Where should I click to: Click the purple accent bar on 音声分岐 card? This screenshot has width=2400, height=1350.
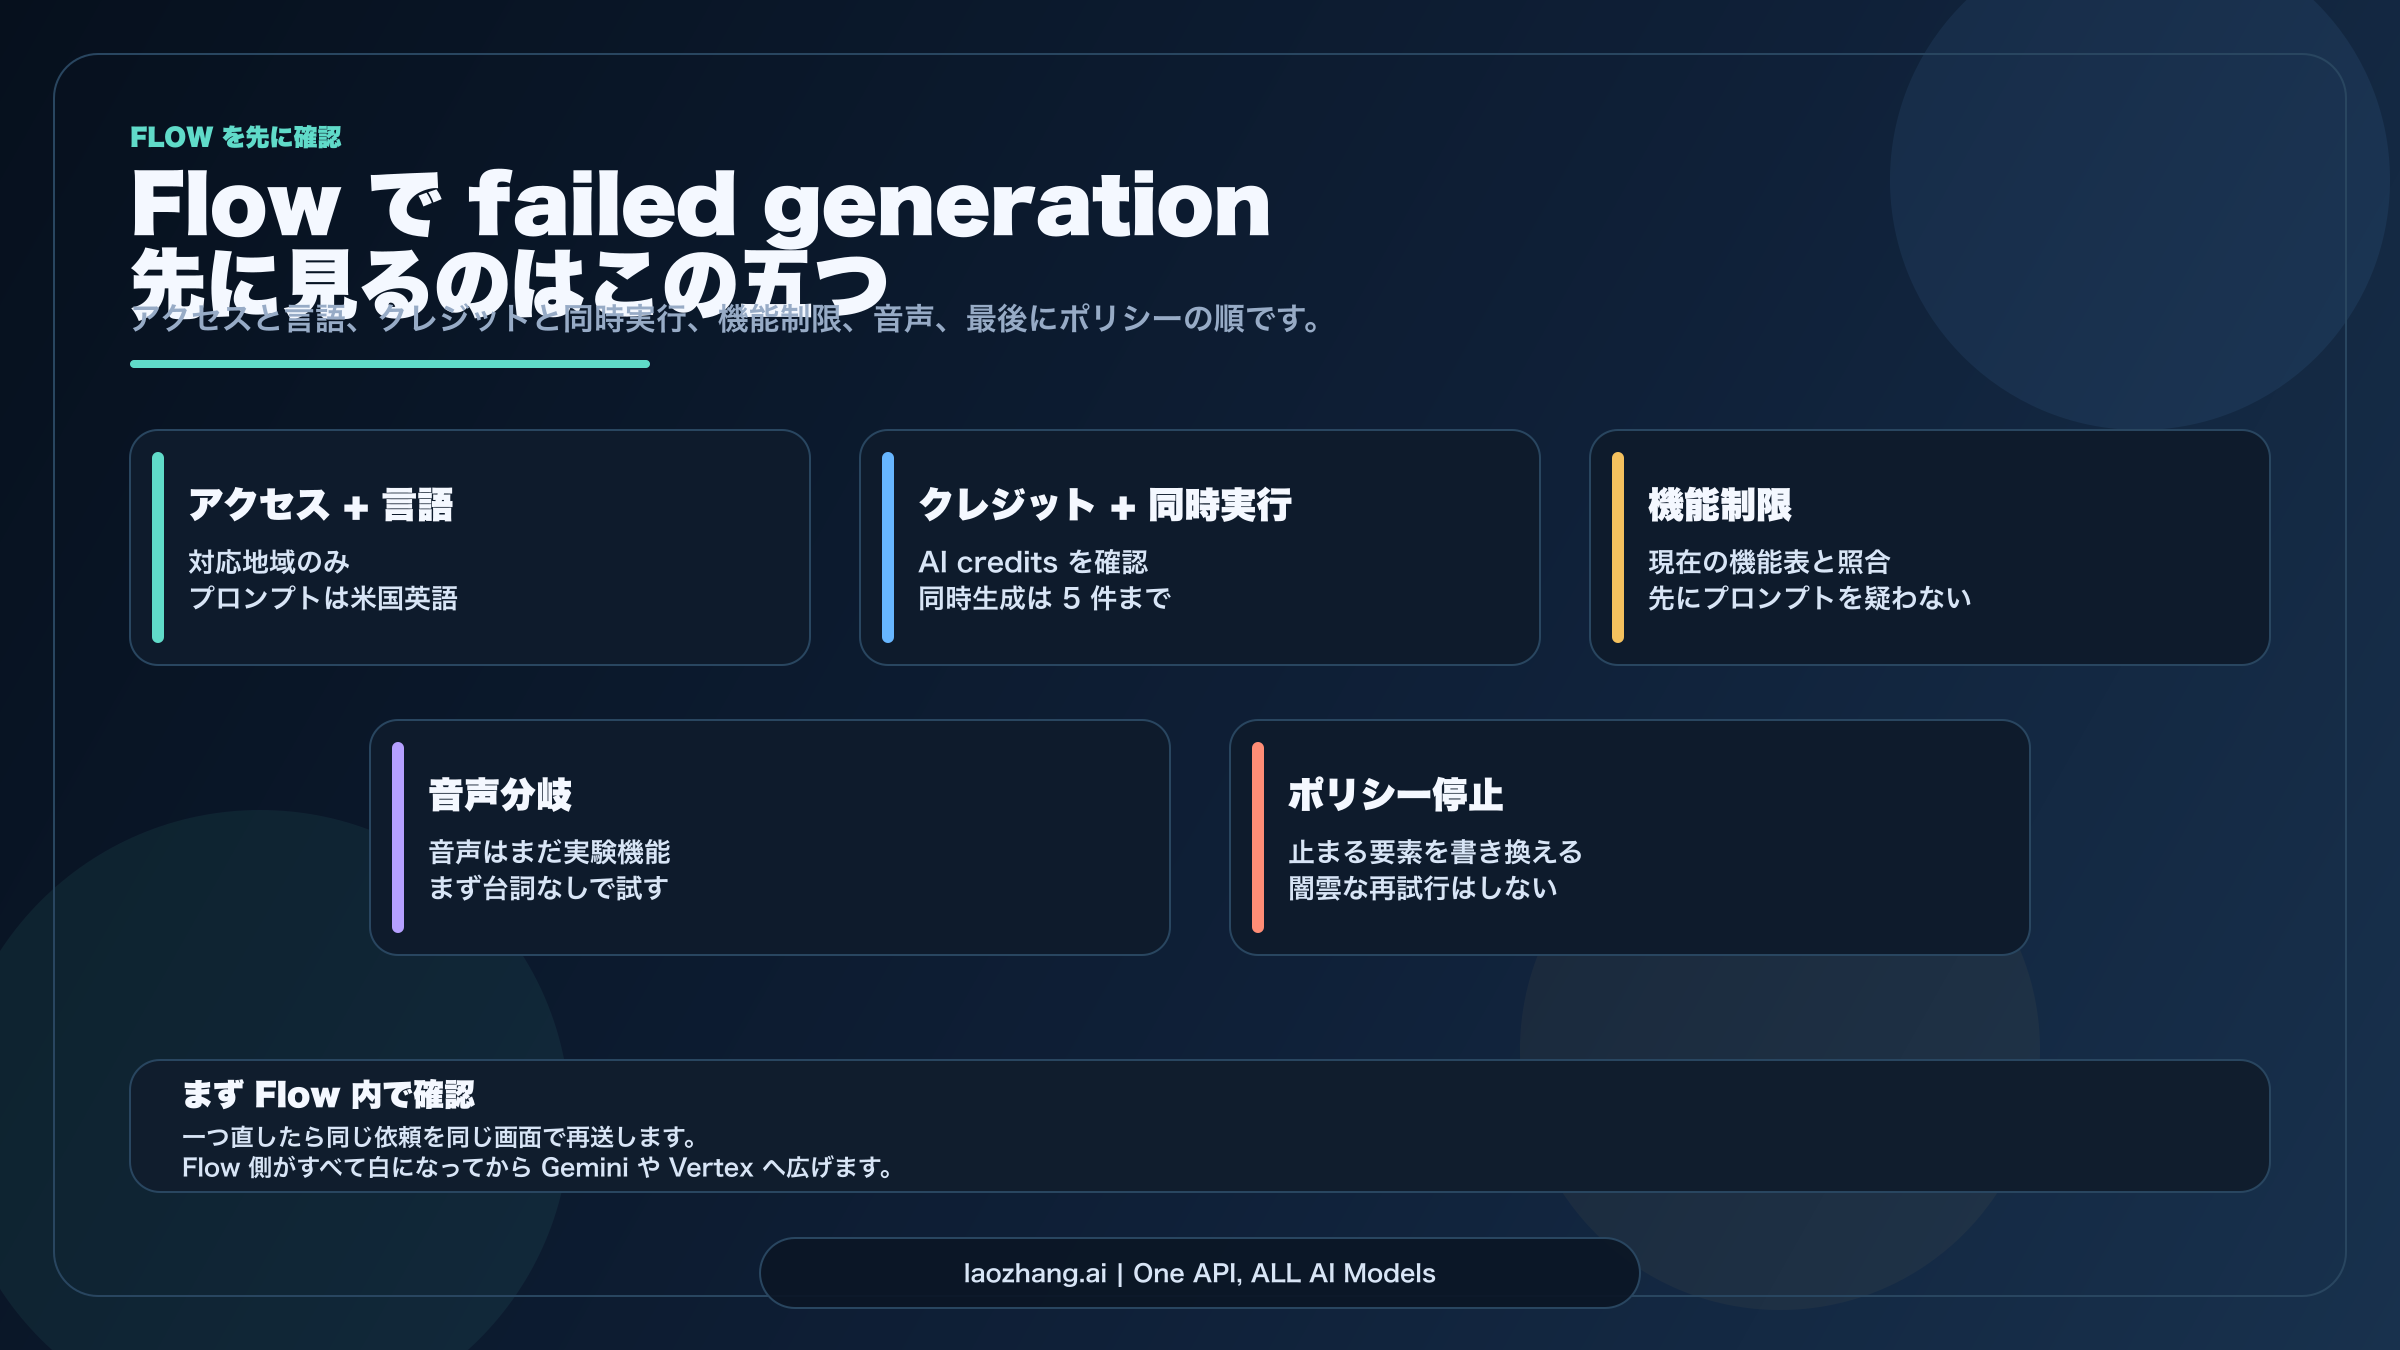[398, 837]
